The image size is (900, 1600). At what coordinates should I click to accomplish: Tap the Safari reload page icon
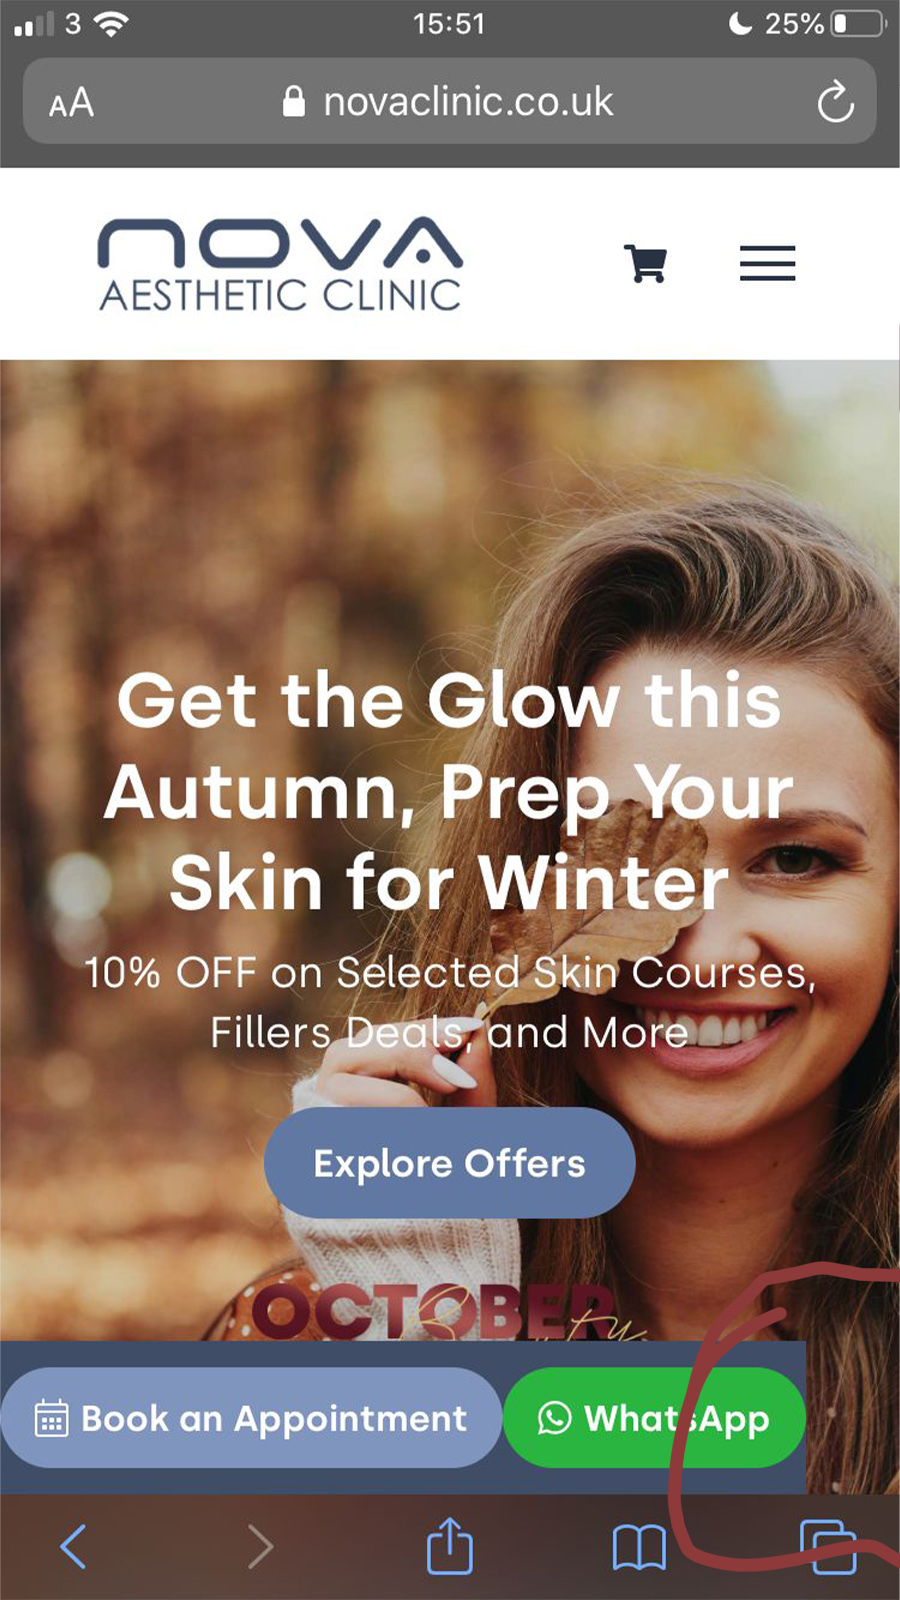[x=835, y=102]
